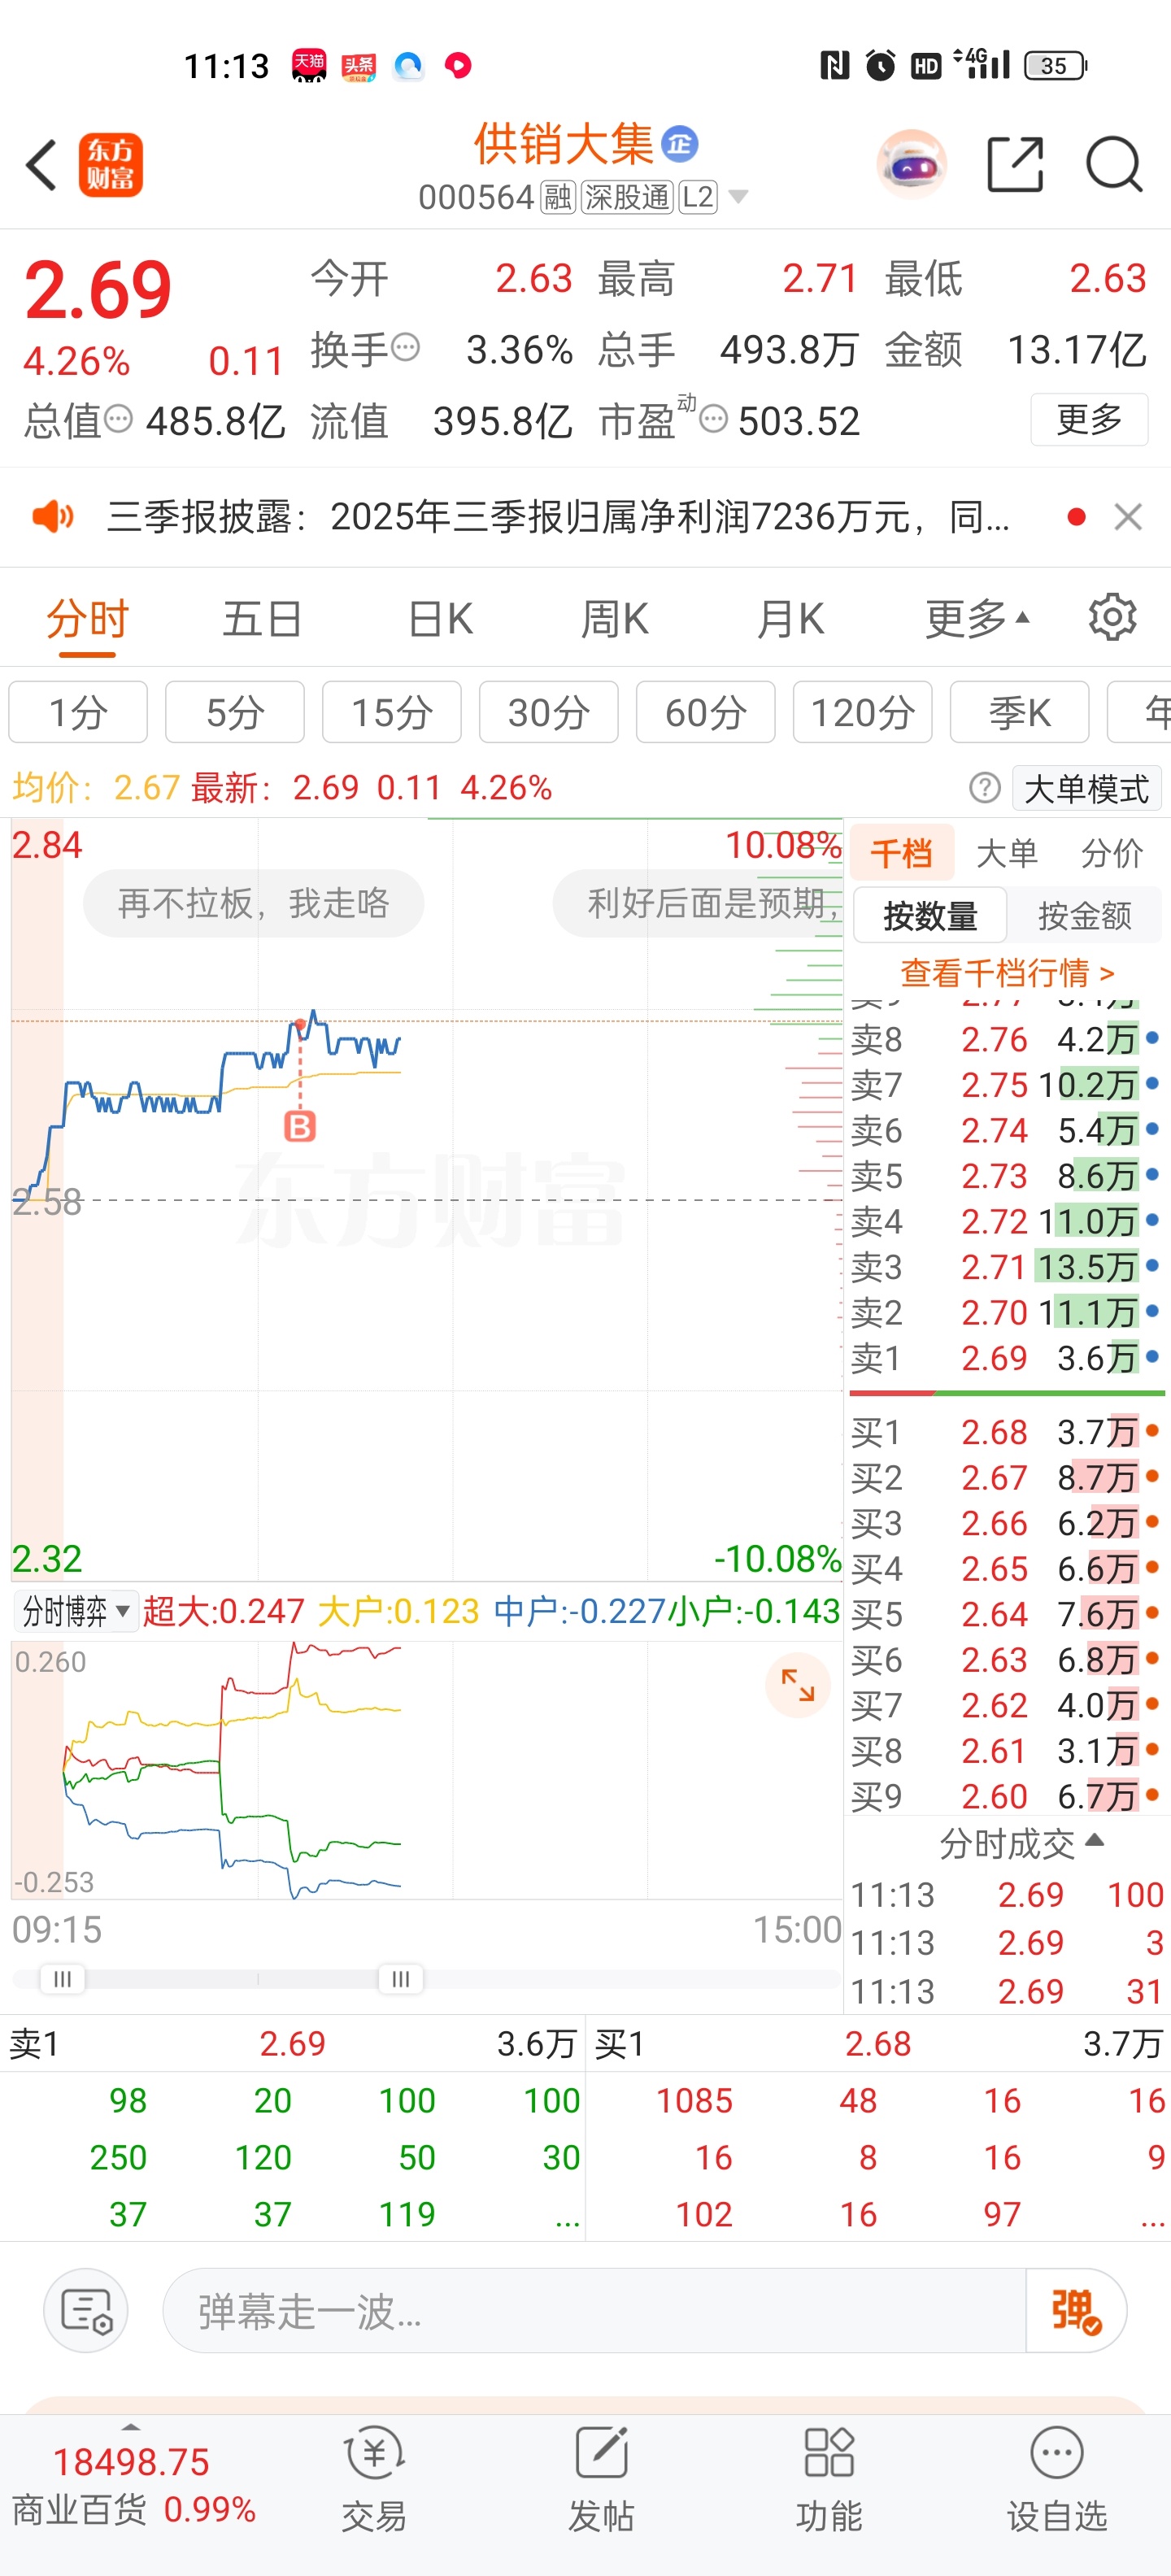
Task: Open search with magnifier icon
Action: [1113, 165]
